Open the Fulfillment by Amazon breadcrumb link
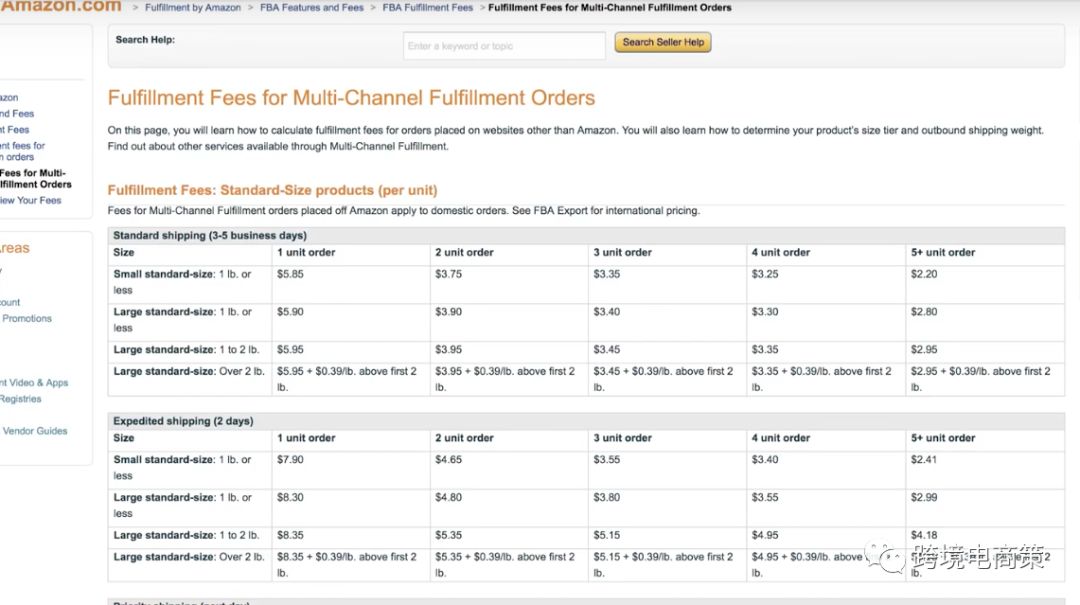This screenshot has height=605, width=1080. point(193,8)
